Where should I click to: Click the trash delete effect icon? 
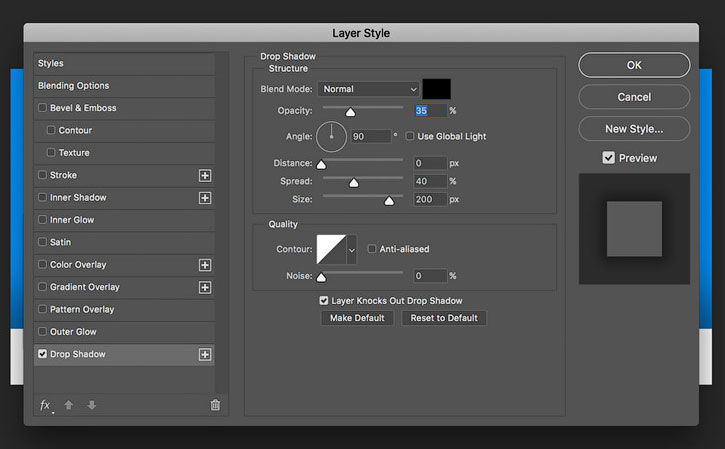tap(215, 405)
